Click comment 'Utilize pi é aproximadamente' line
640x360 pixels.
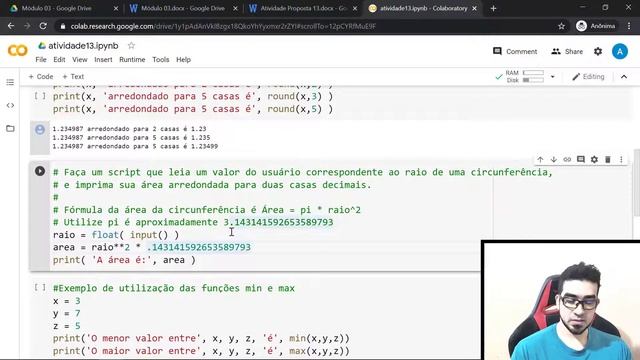[193, 222]
